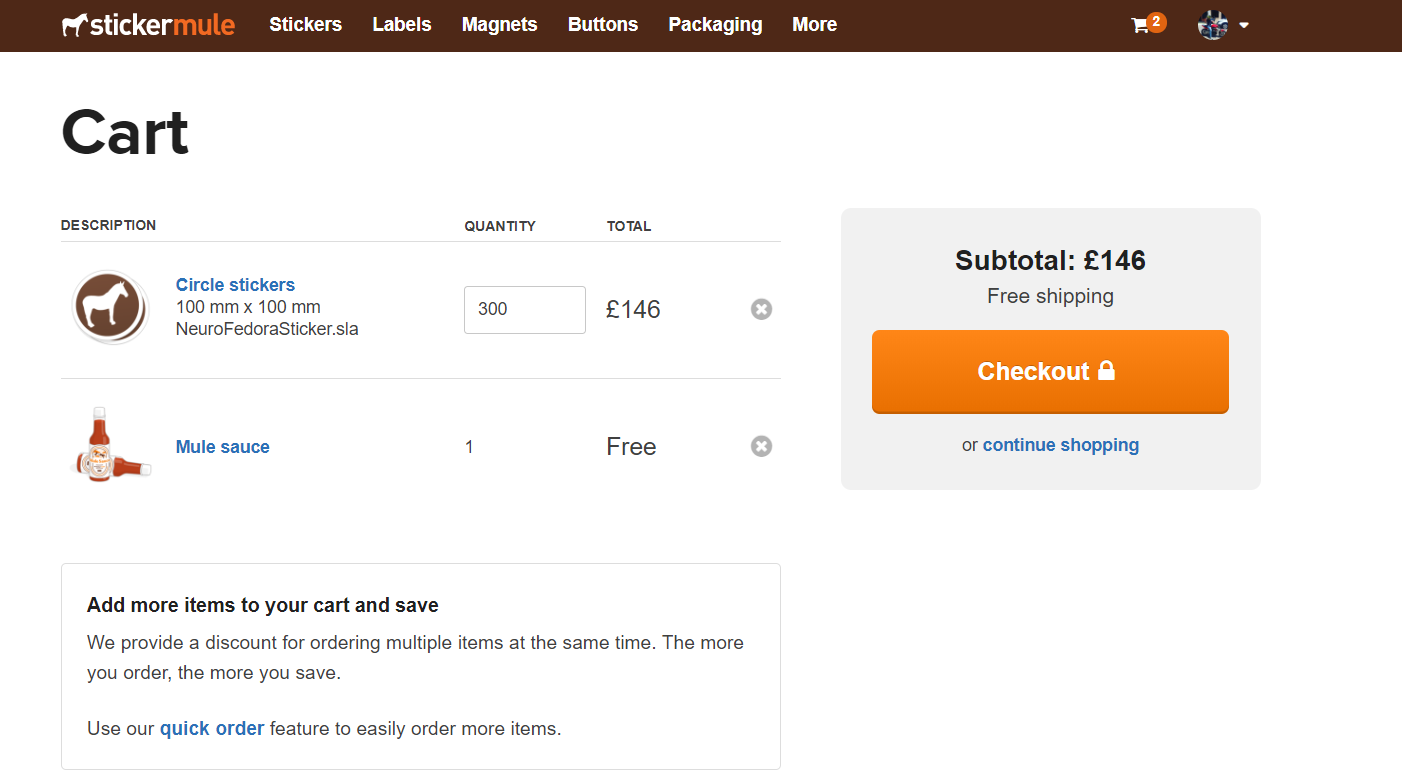The image size is (1402, 776).
Task: Remove Circle stickers from the cart
Action: pyautogui.click(x=761, y=309)
